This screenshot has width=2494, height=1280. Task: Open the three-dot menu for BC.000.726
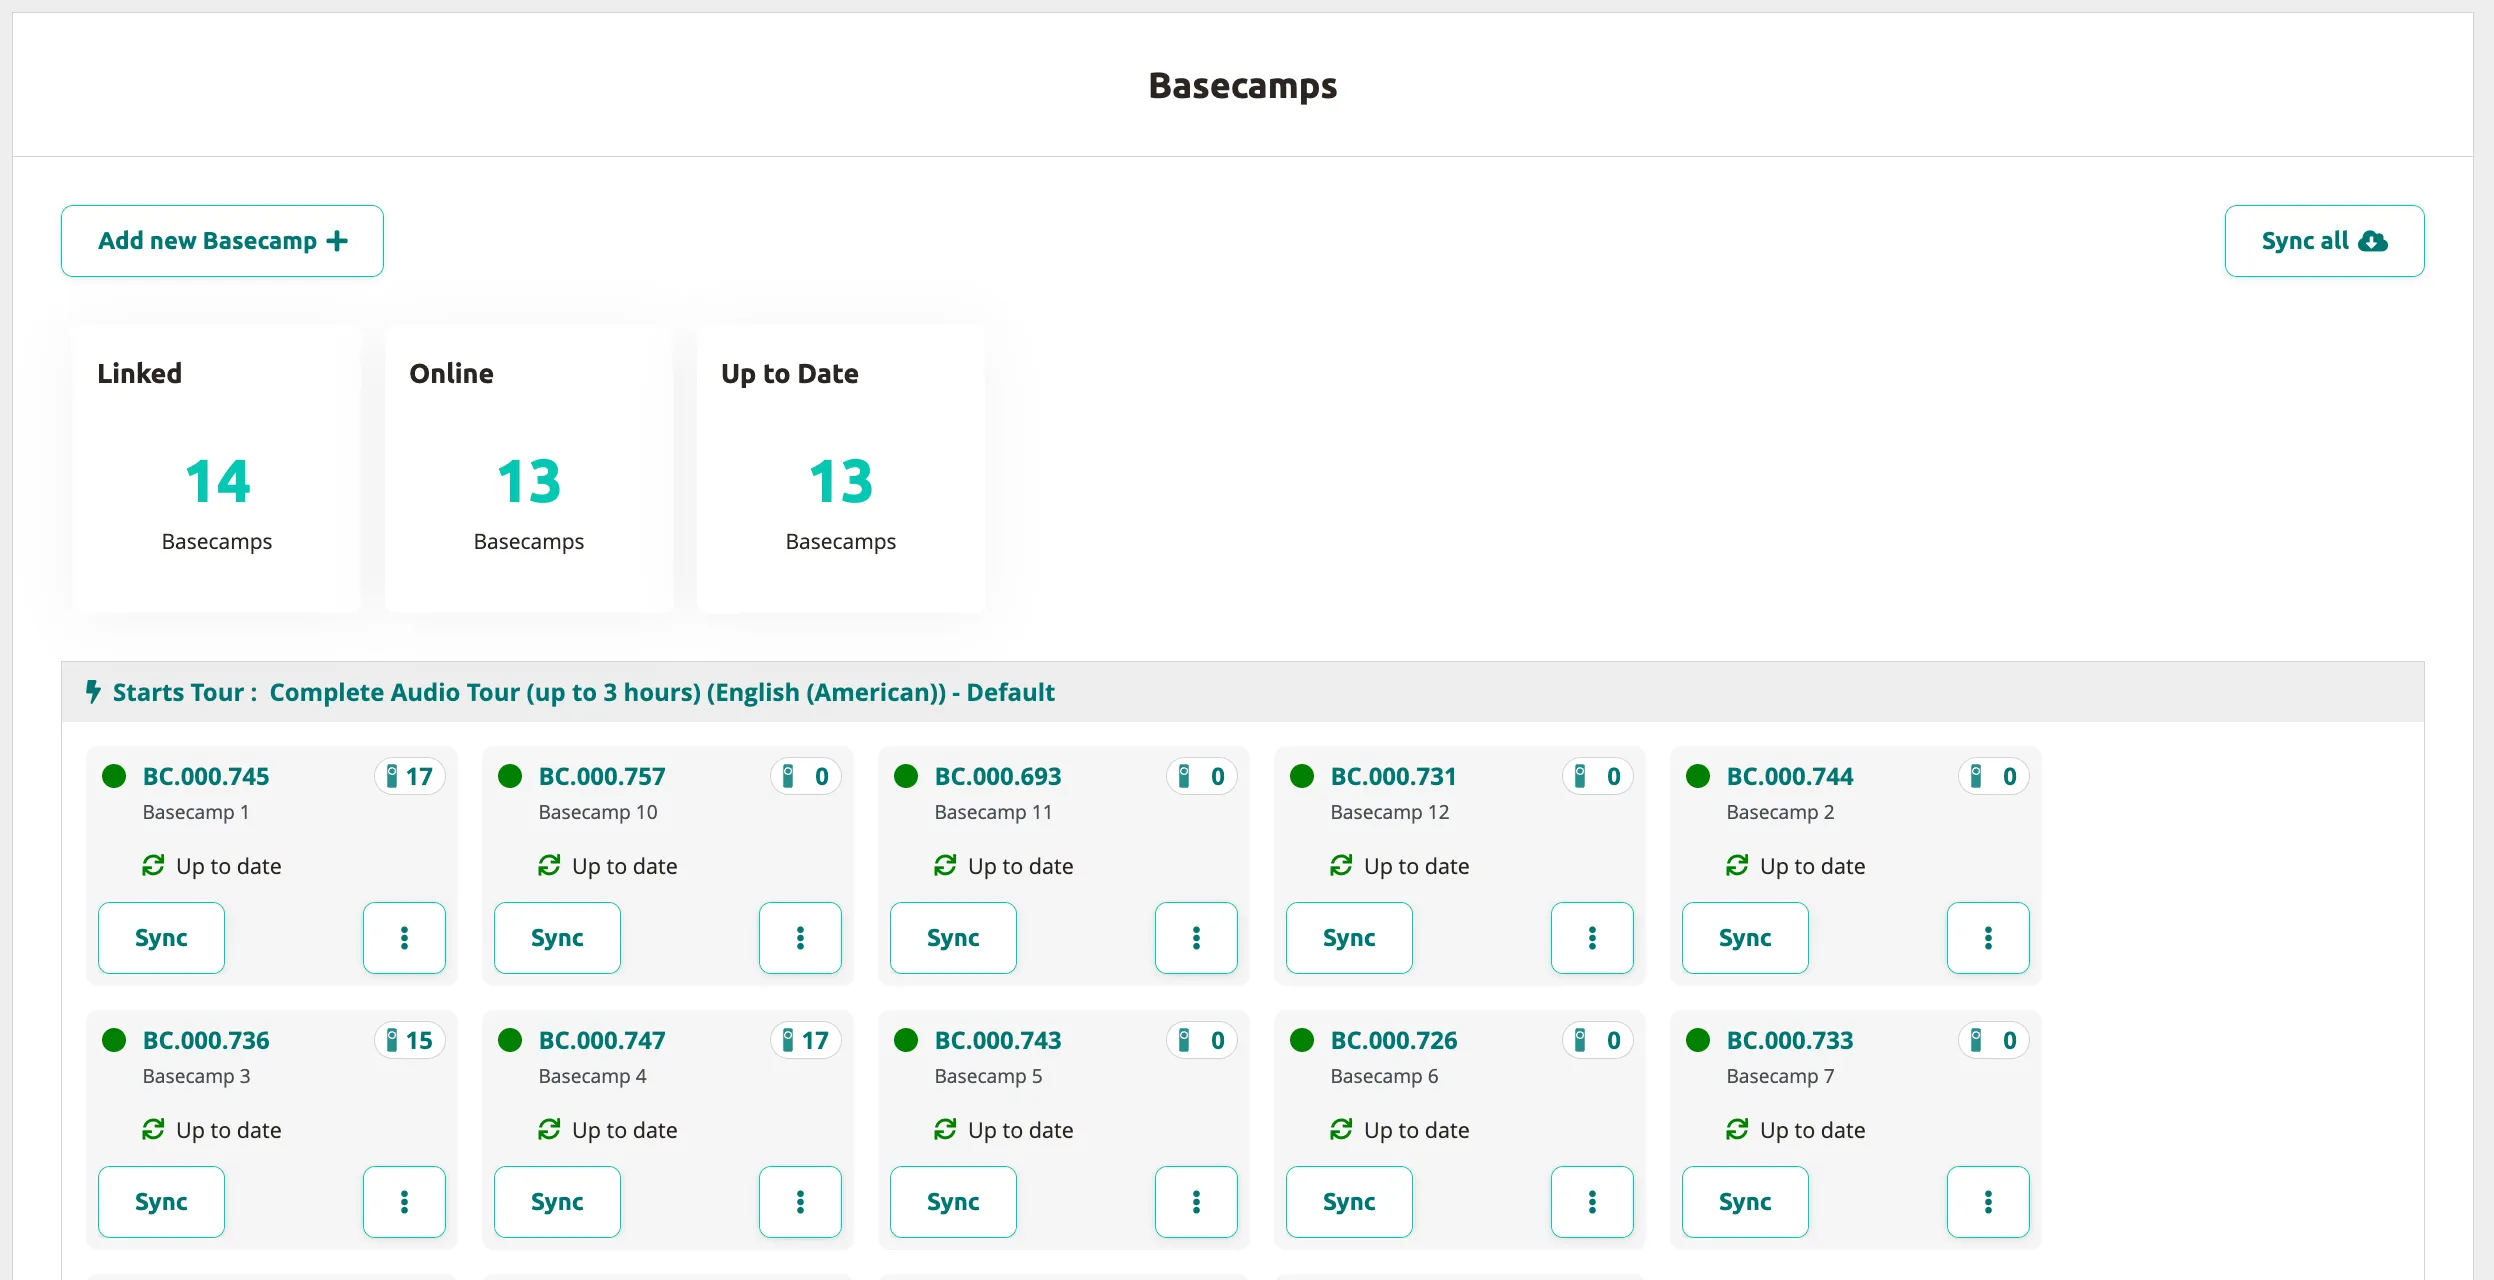(x=1592, y=1202)
